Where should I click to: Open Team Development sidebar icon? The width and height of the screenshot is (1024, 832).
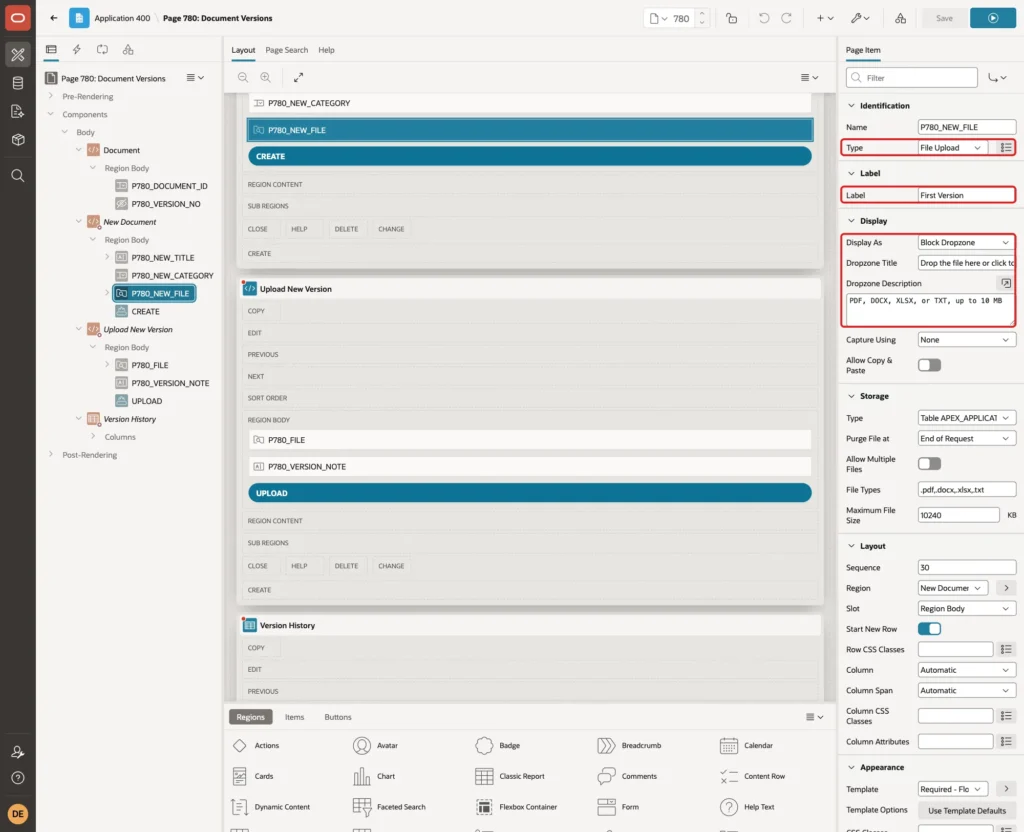click(18, 112)
